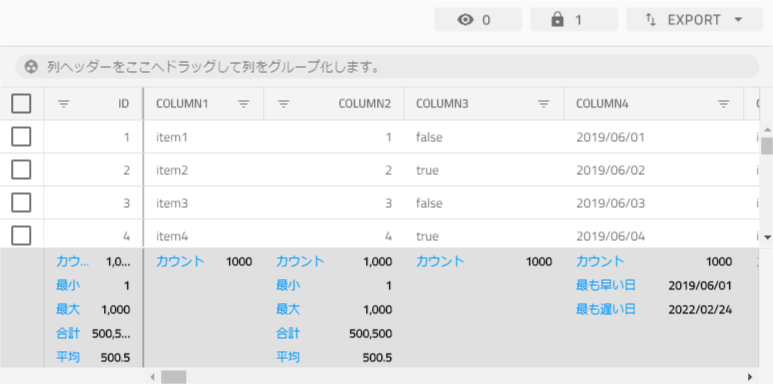This screenshot has height=384, width=773.
Task: Click the ID column 平均 summary label
Action: click(x=68, y=357)
